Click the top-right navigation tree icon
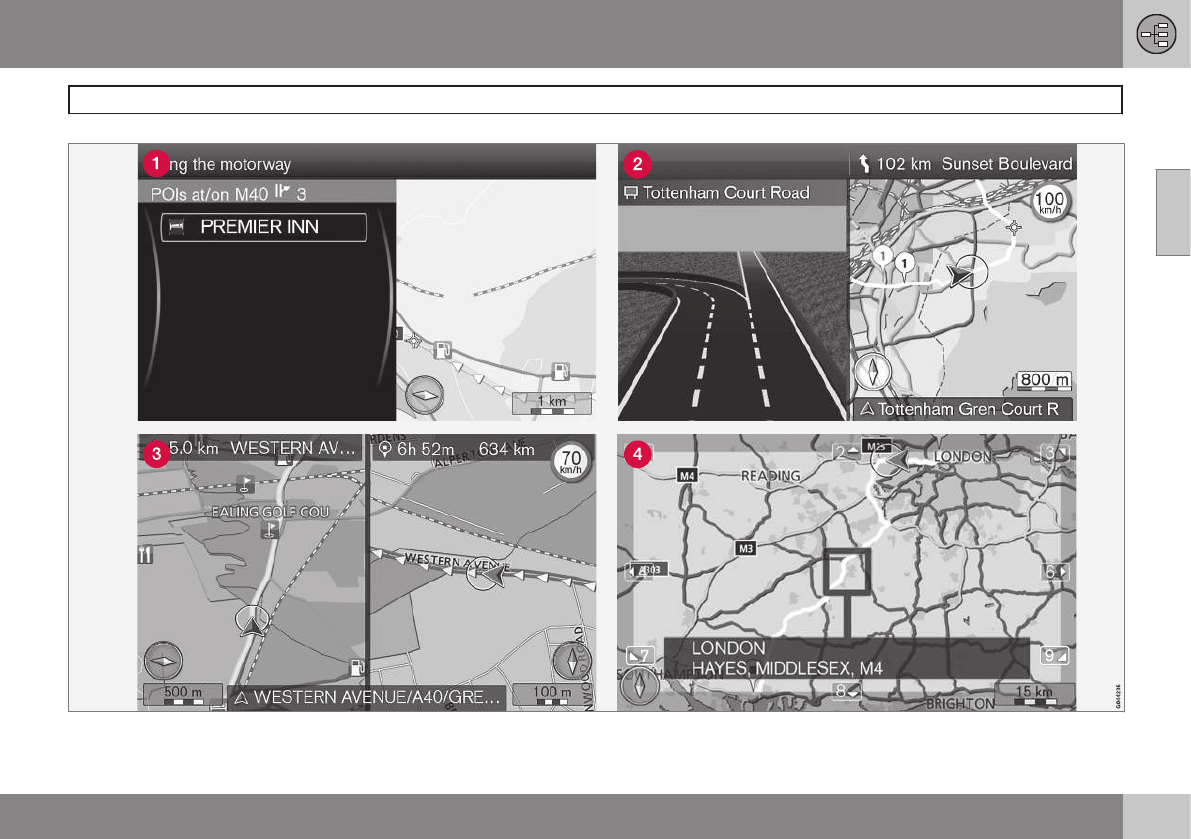This screenshot has width=1191, height=839. (1155, 35)
